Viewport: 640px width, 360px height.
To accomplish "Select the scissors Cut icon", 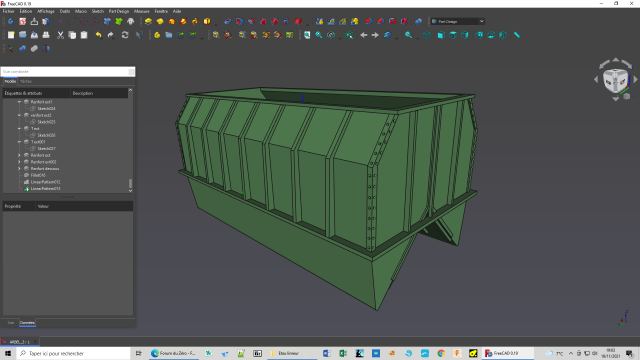I will click(x=60, y=35).
